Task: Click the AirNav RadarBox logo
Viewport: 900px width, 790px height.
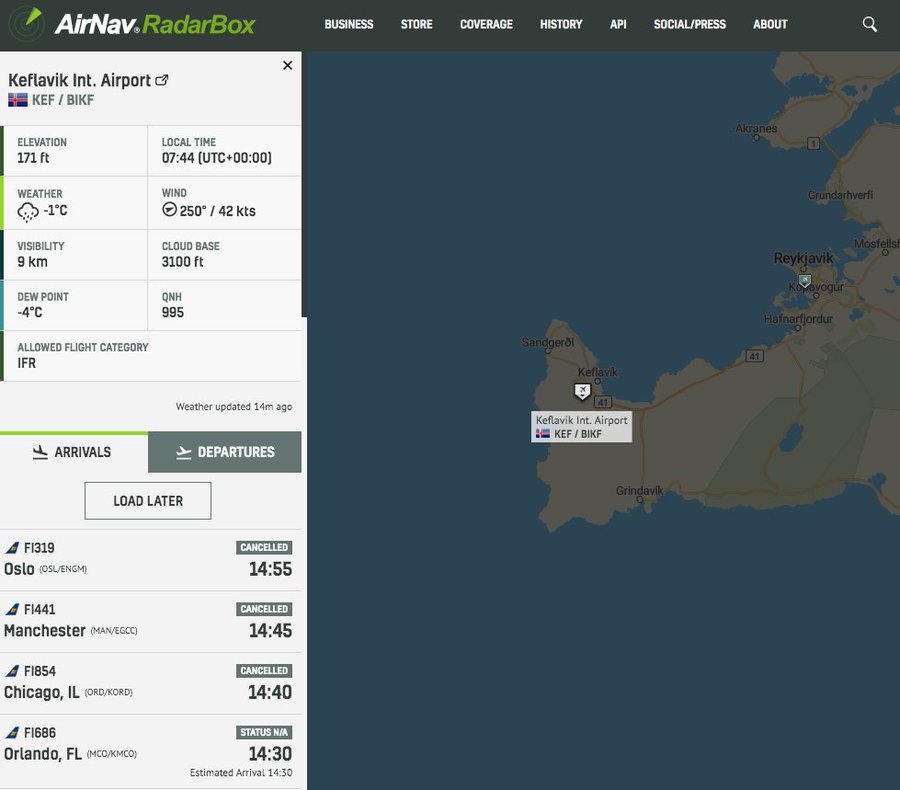Action: click(133, 24)
